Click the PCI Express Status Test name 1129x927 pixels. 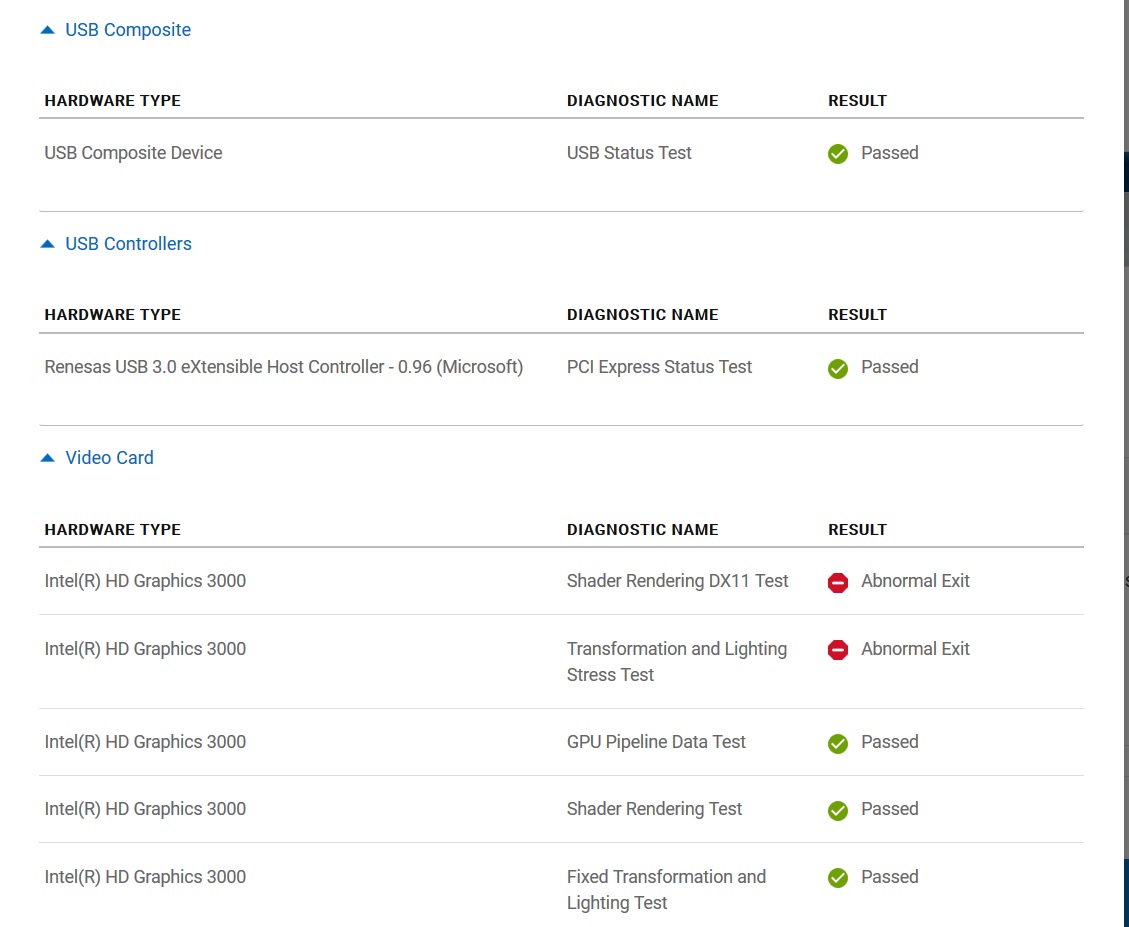659,367
